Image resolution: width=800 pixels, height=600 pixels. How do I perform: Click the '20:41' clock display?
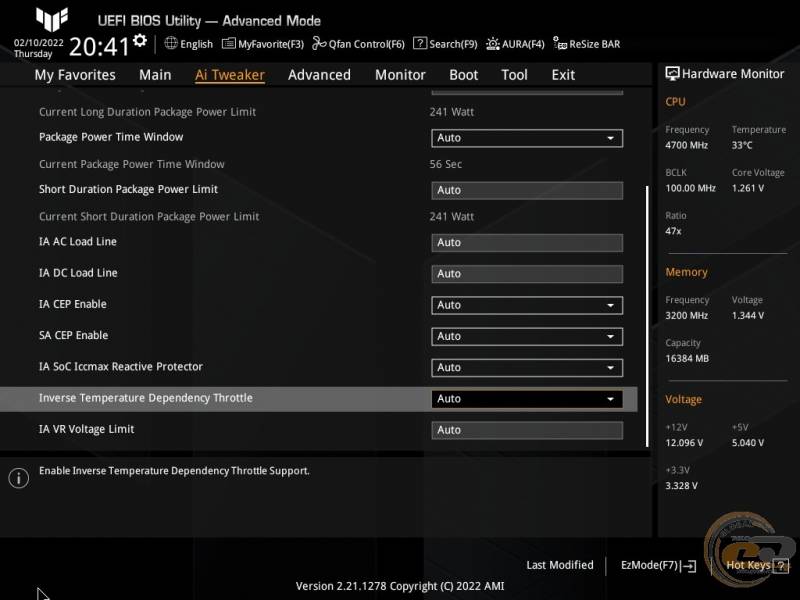[x=99, y=47]
